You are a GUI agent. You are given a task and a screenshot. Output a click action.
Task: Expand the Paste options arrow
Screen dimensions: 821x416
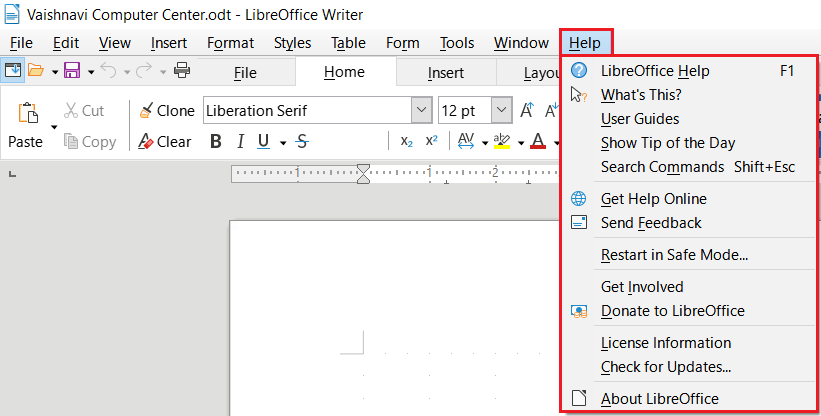pos(53,127)
